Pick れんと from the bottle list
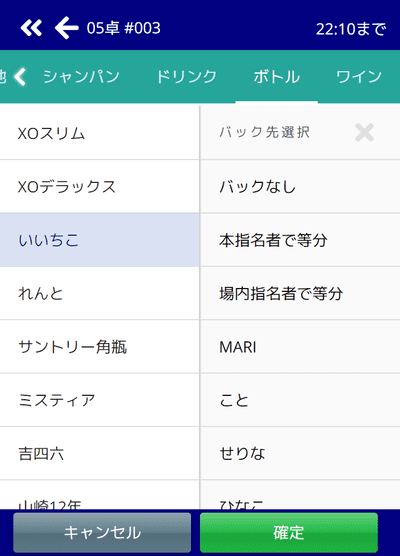The image size is (400, 556). (99, 293)
